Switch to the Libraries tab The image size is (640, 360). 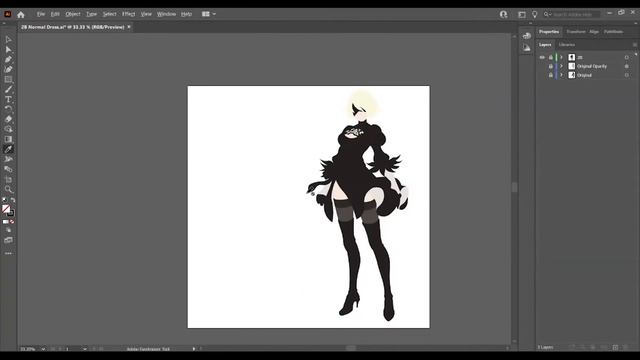tap(567, 45)
